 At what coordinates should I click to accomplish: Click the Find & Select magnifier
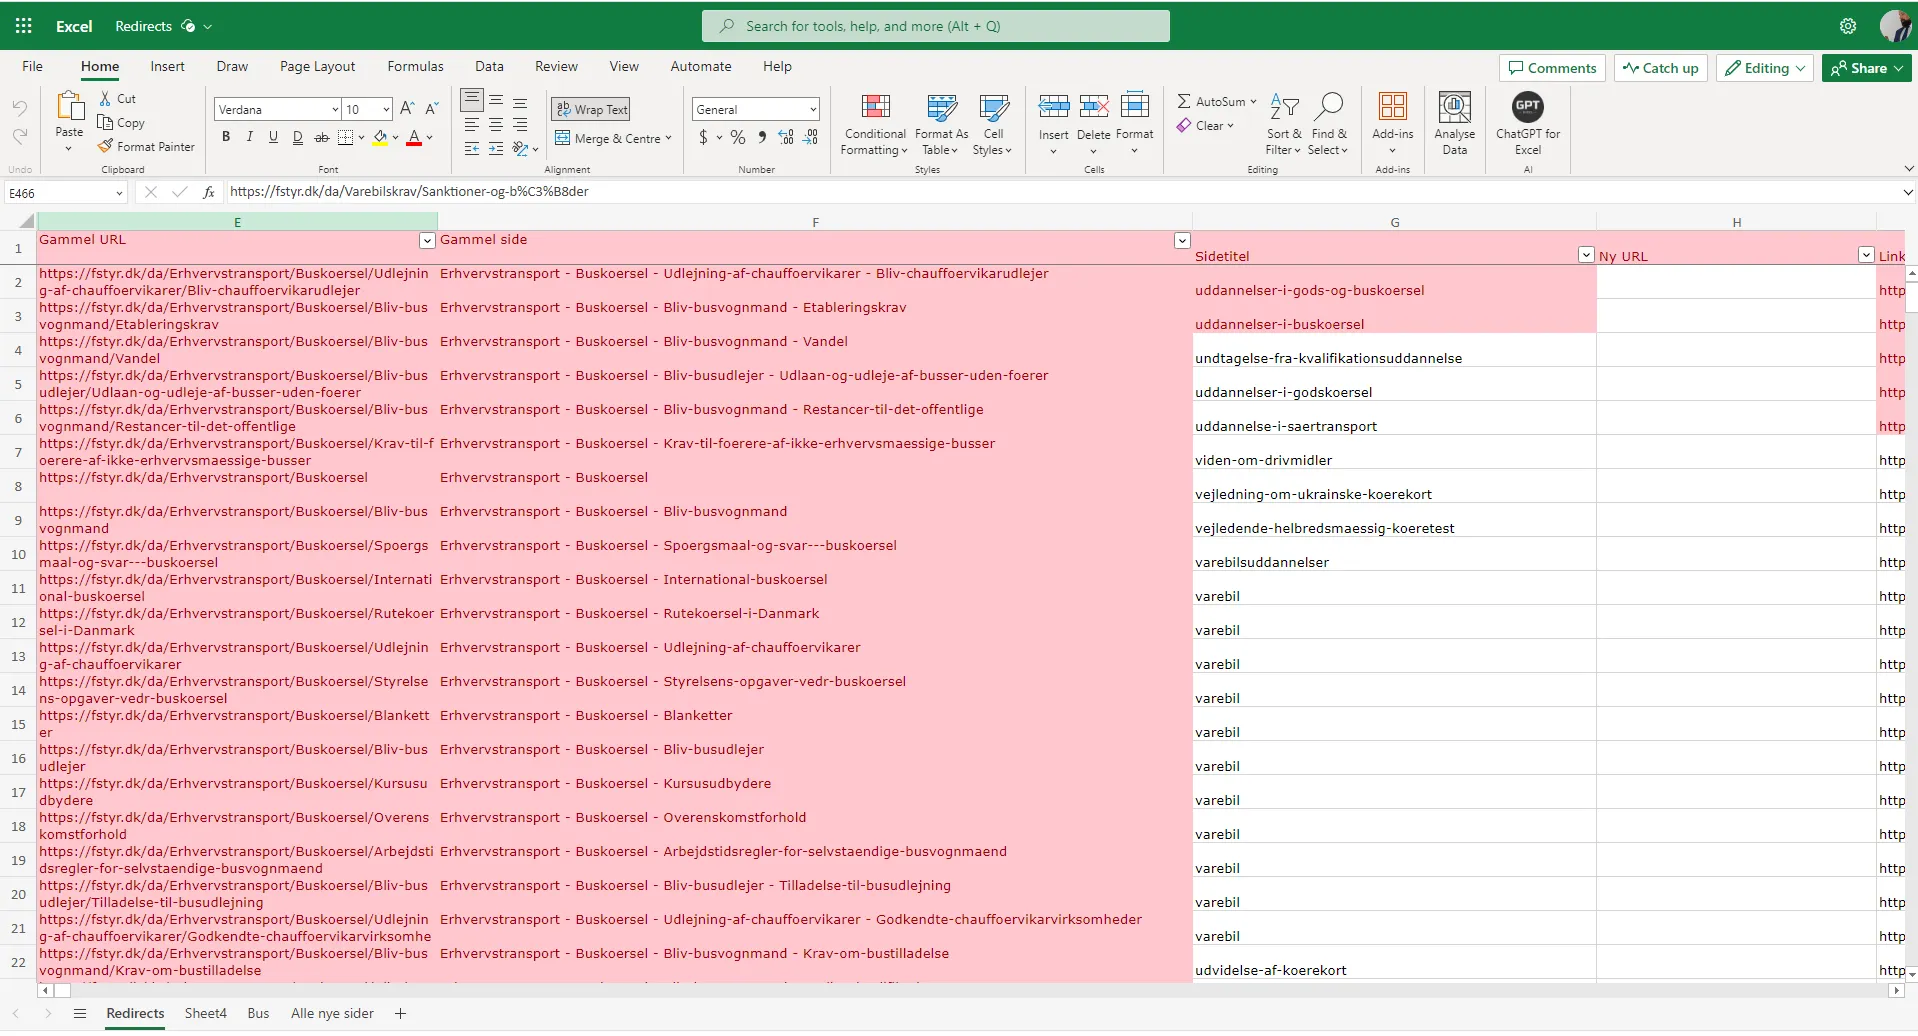[1329, 107]
